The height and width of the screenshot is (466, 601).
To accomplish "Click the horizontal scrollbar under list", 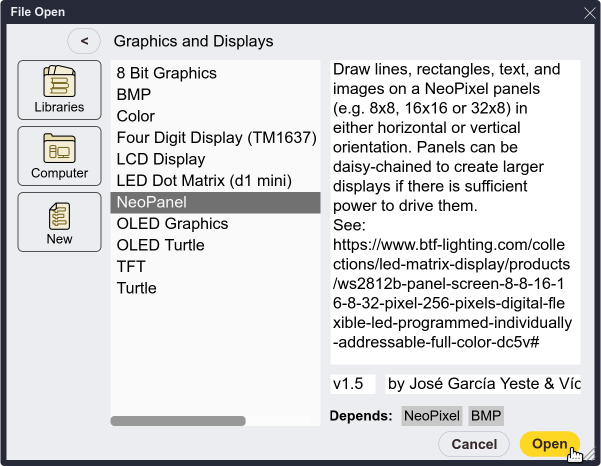I will [x=178, y=421].
